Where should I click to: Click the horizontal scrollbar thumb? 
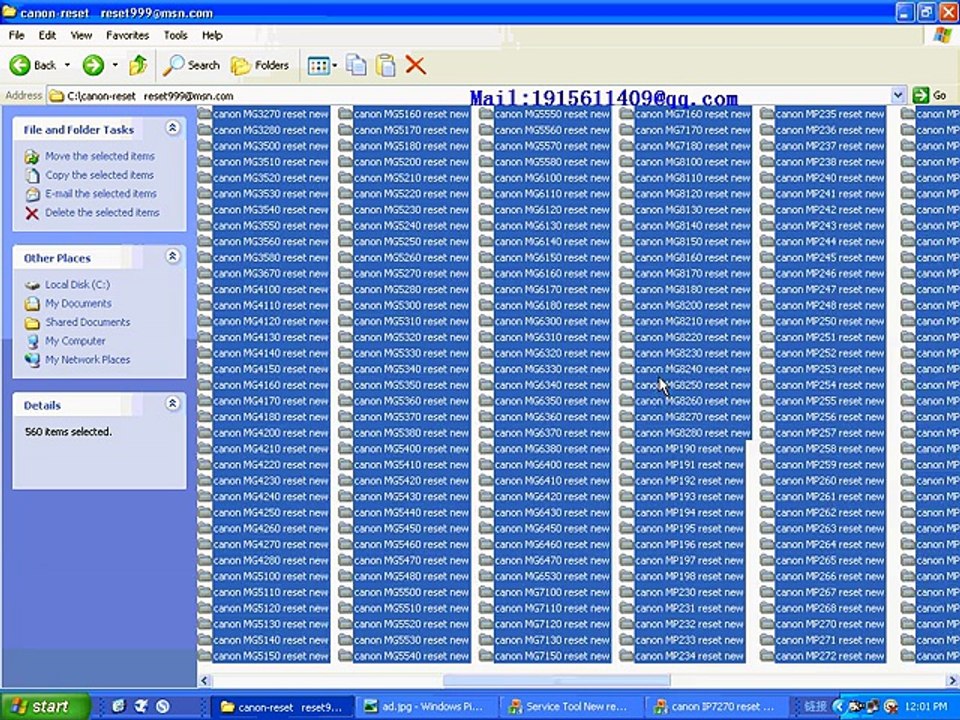tap(557, 680)
